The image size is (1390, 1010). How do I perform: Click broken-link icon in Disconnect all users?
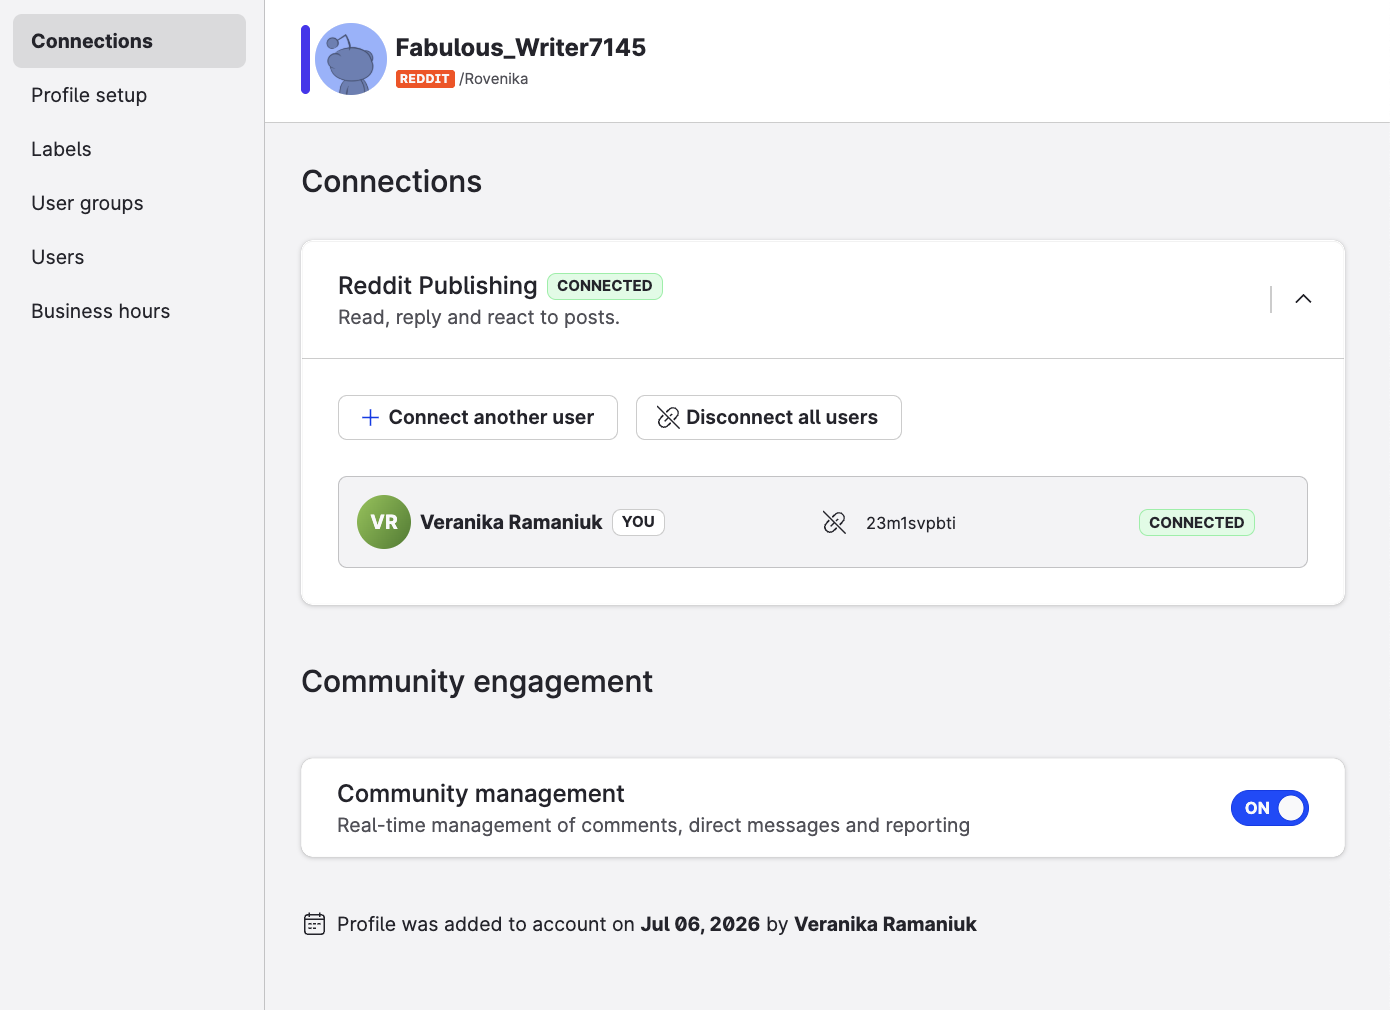668,417
